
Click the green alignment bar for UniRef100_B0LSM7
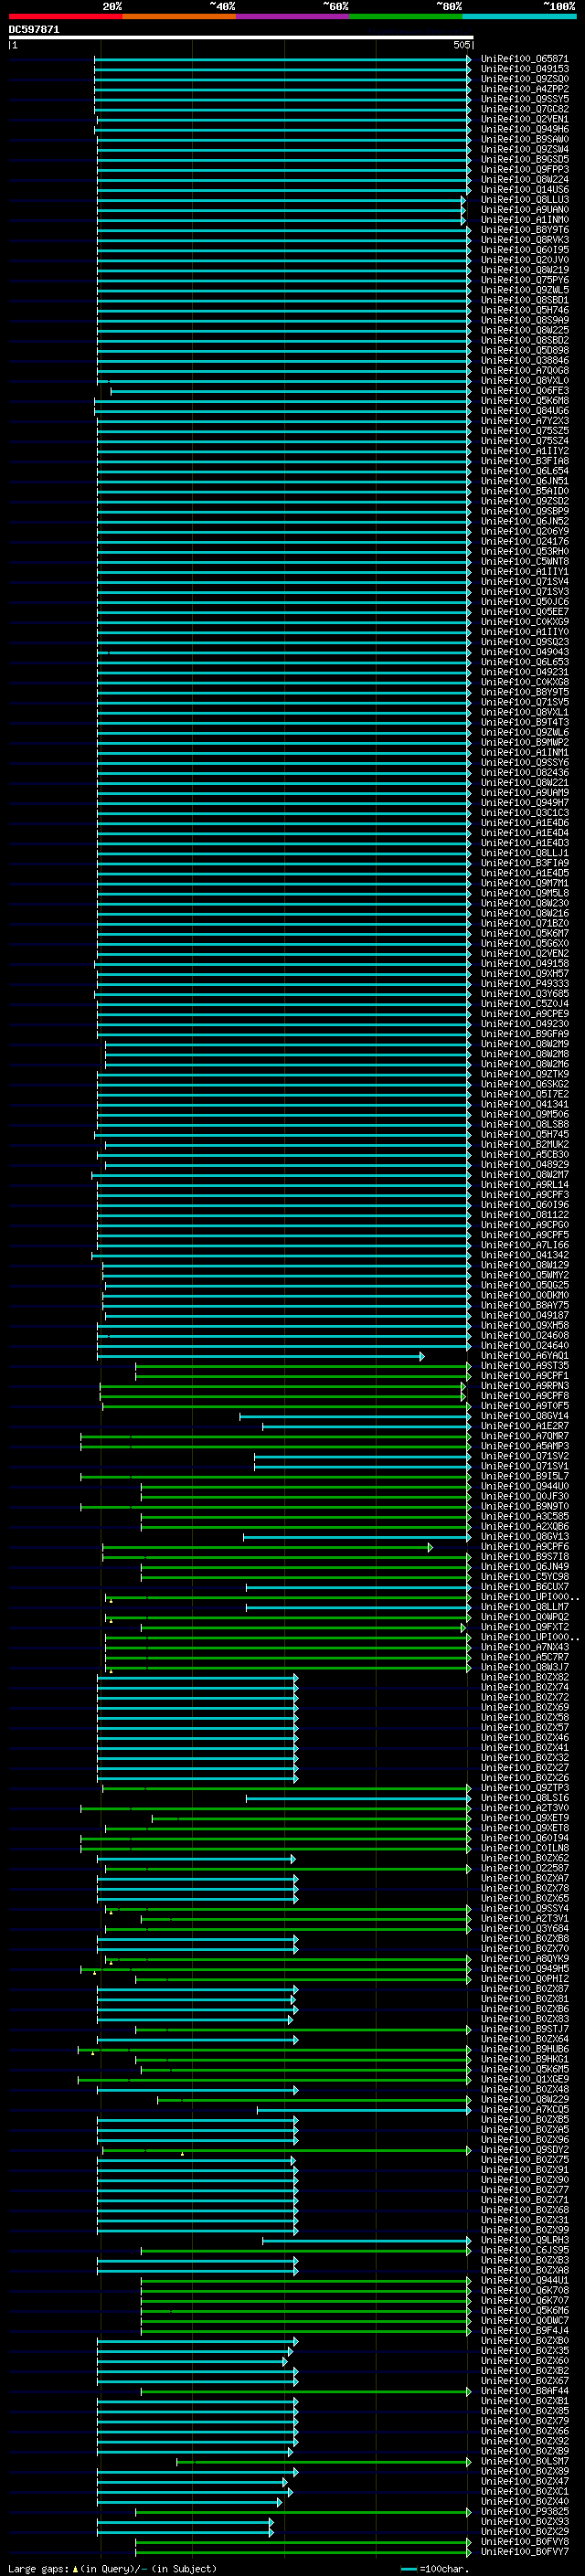[324, 2461]
